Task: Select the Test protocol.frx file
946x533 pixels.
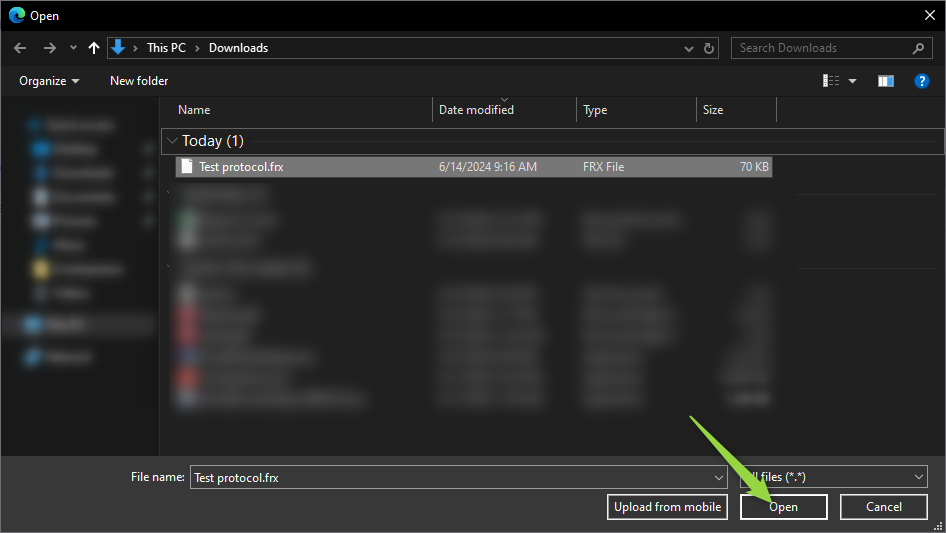Action: pos(241,167)
